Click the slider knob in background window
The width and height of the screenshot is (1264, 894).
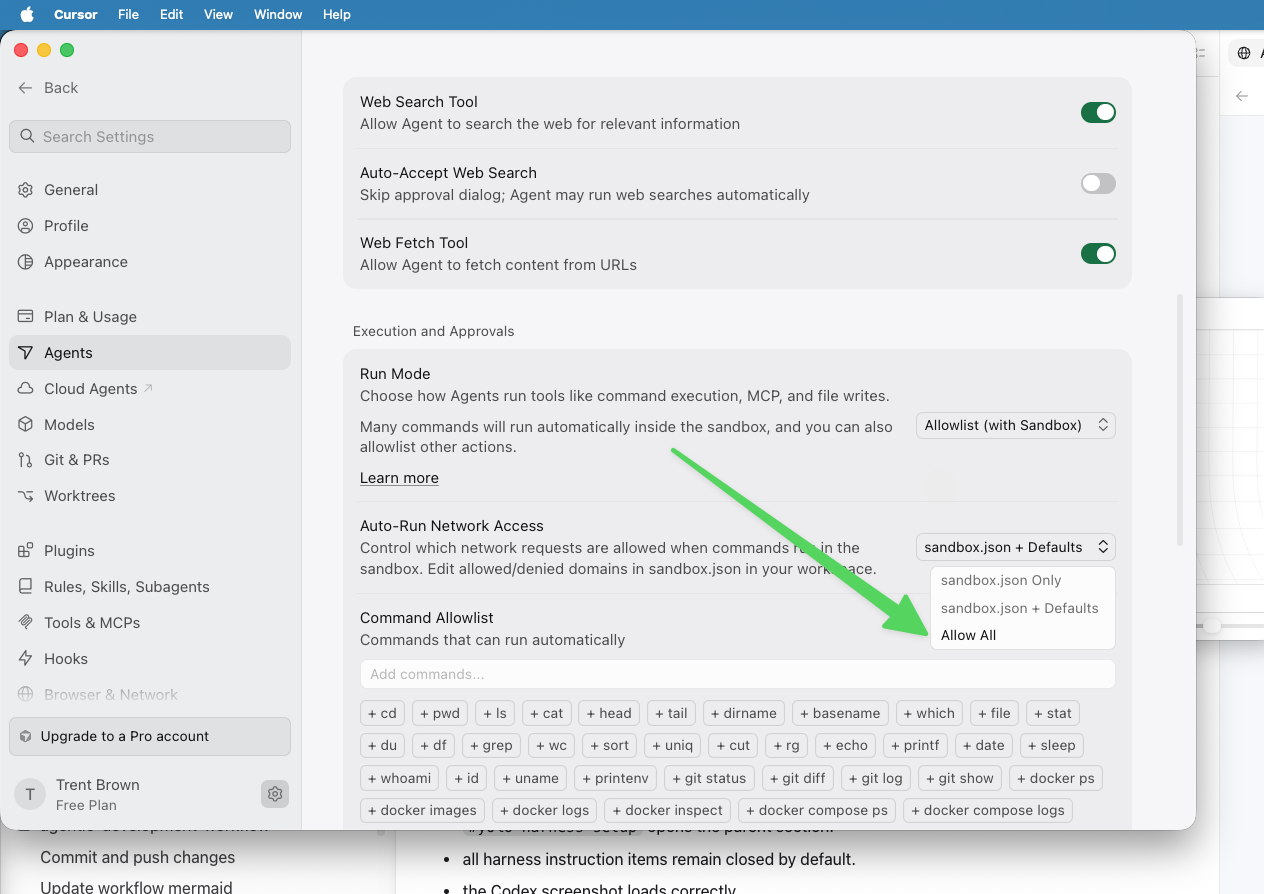pos(1212,626)
